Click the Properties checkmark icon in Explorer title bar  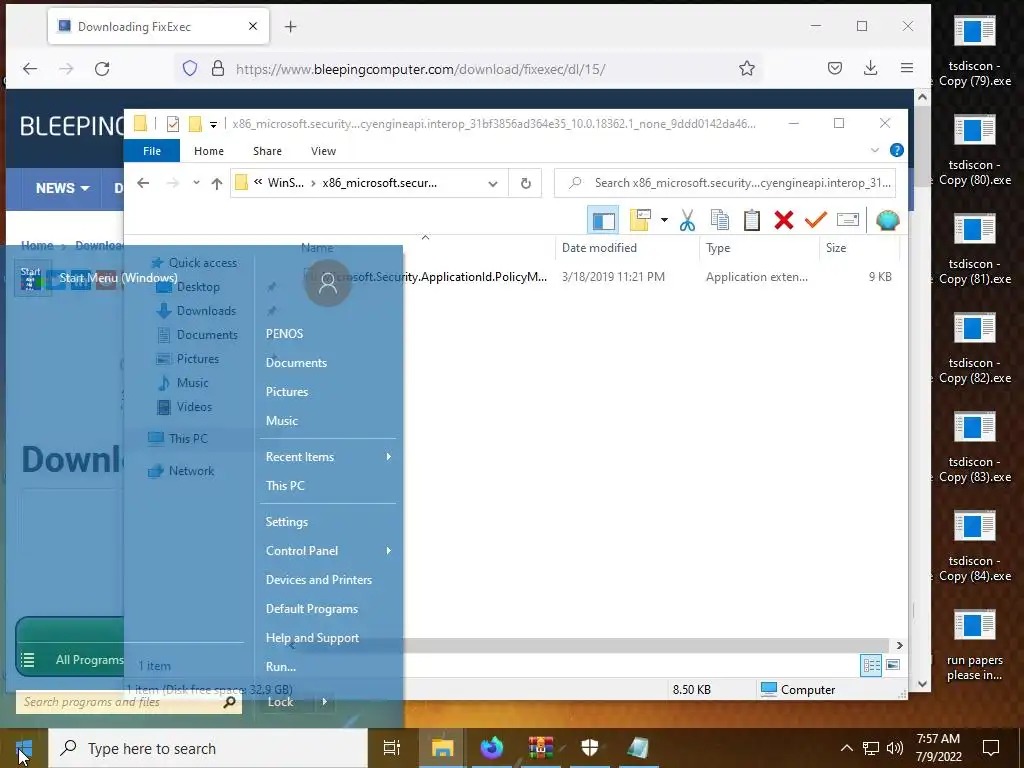point(172,123)
